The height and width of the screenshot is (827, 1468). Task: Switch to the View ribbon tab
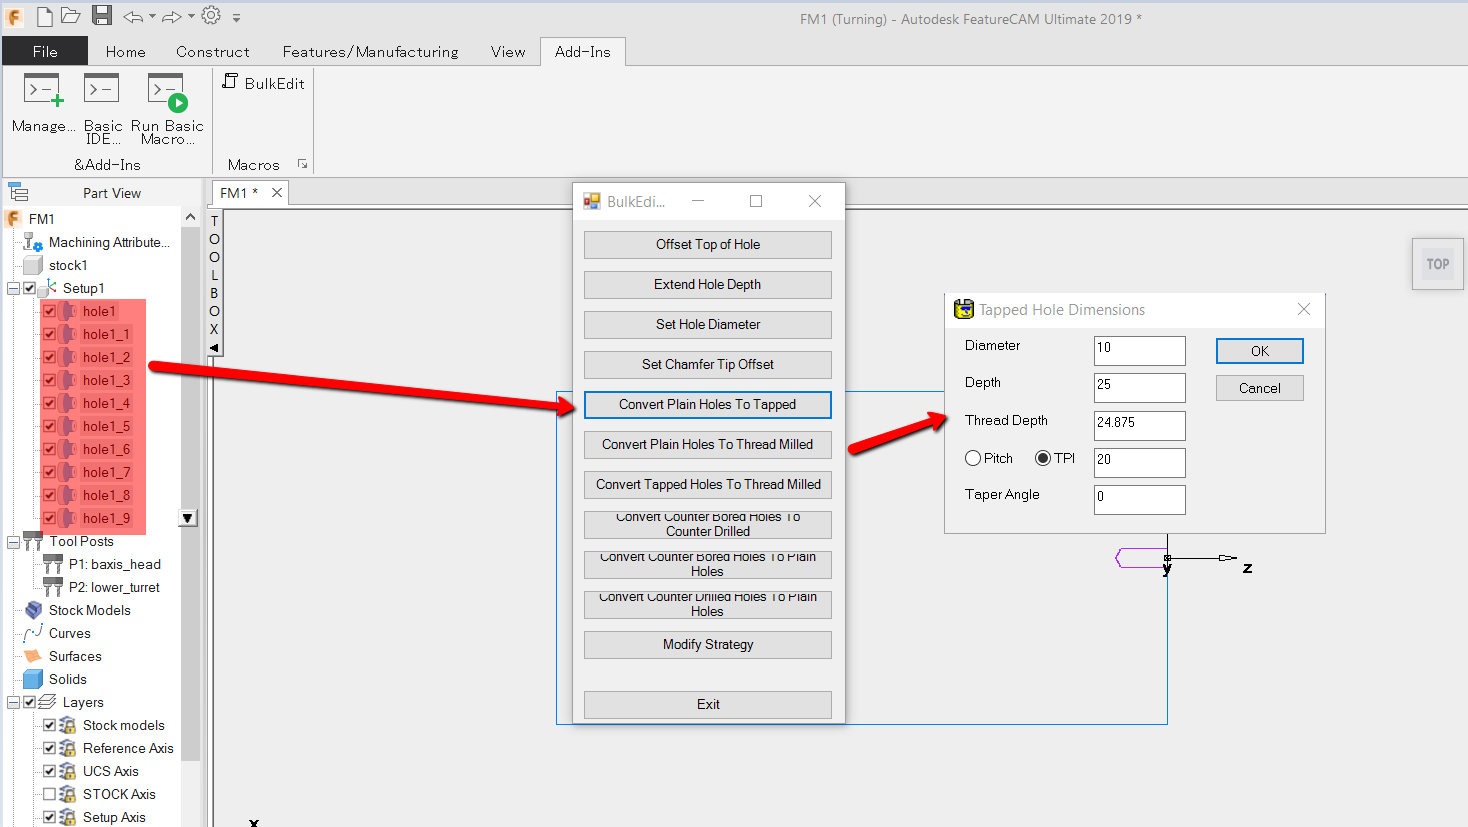pyautogui.click(x=507, y=51)
